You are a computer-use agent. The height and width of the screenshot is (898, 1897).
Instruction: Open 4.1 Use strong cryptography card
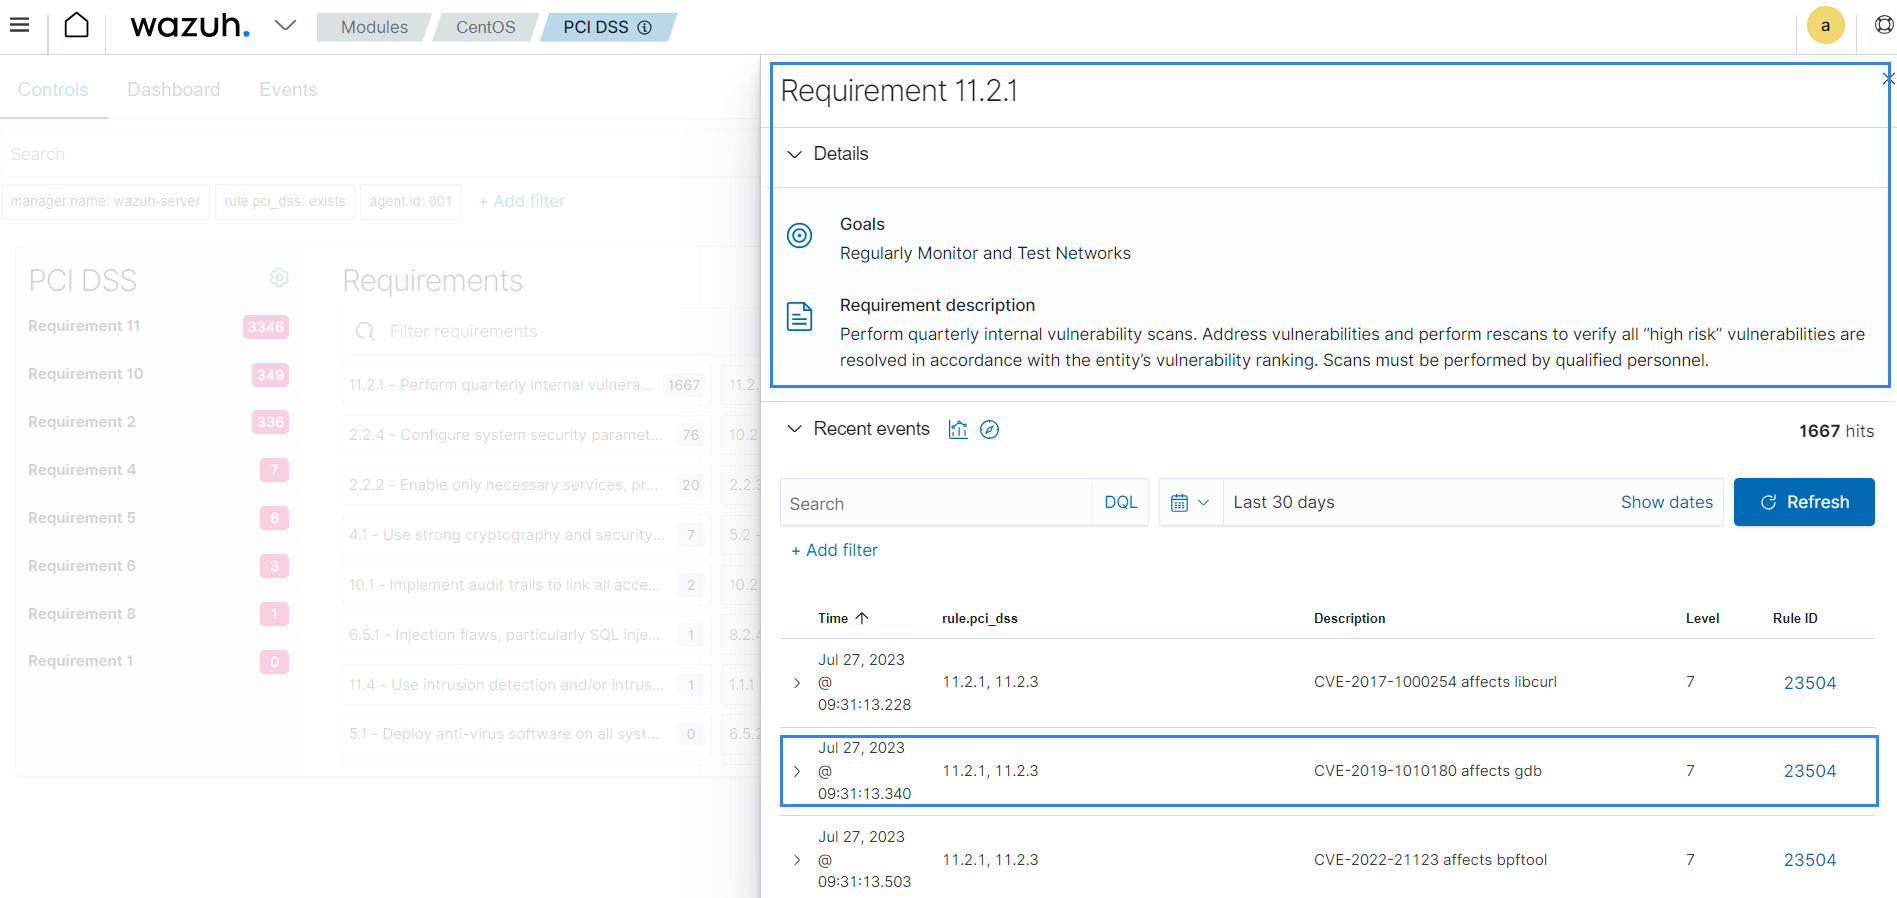coord(526,535)
